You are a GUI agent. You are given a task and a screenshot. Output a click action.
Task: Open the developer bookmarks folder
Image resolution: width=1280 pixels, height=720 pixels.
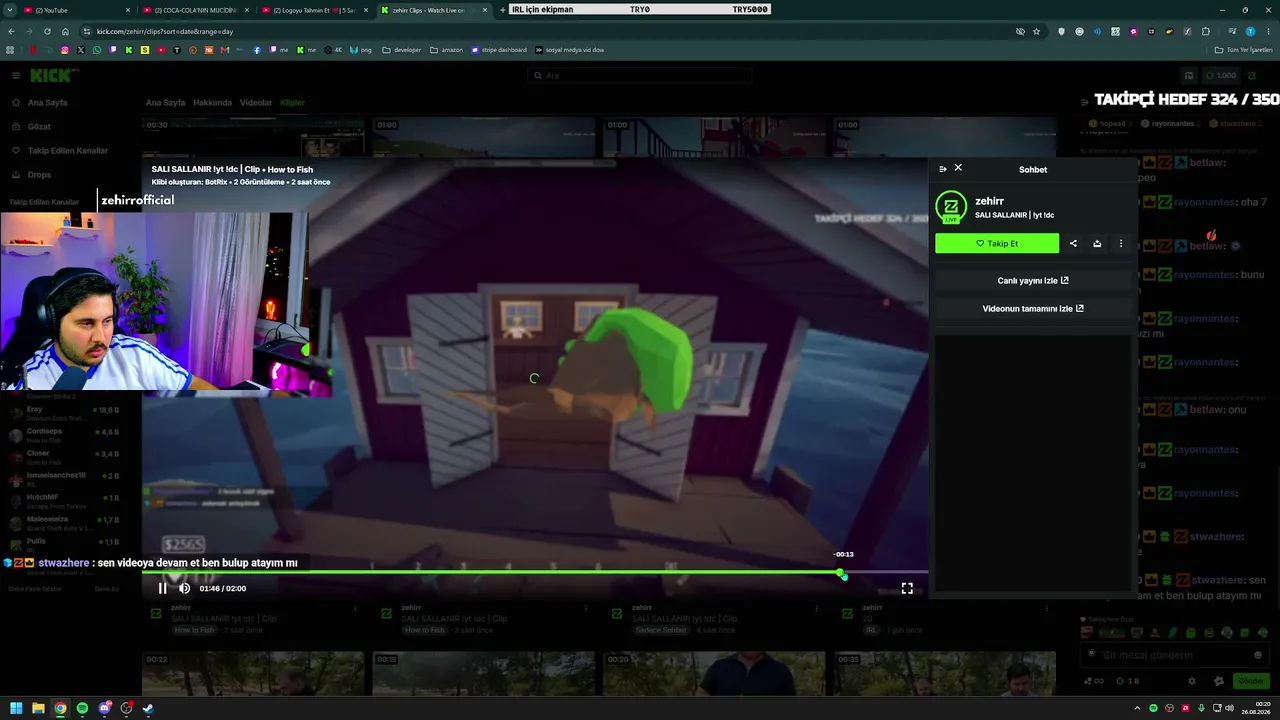tap(402, 50)
